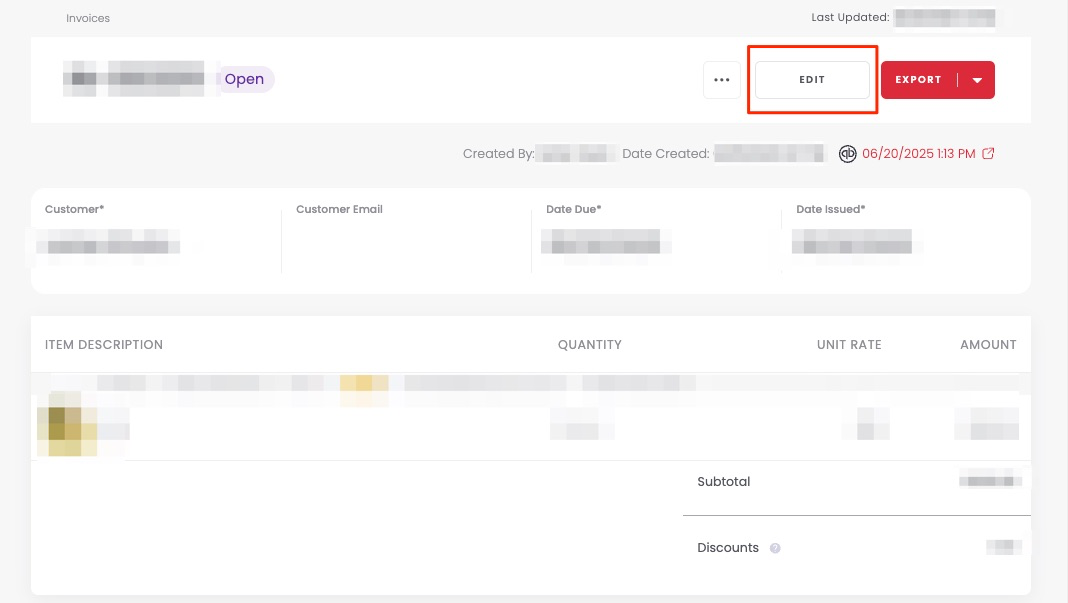Viewport: 1068px width, 603px height.
Task: Click the red EXPORT button label
Action: coord(918,80)
